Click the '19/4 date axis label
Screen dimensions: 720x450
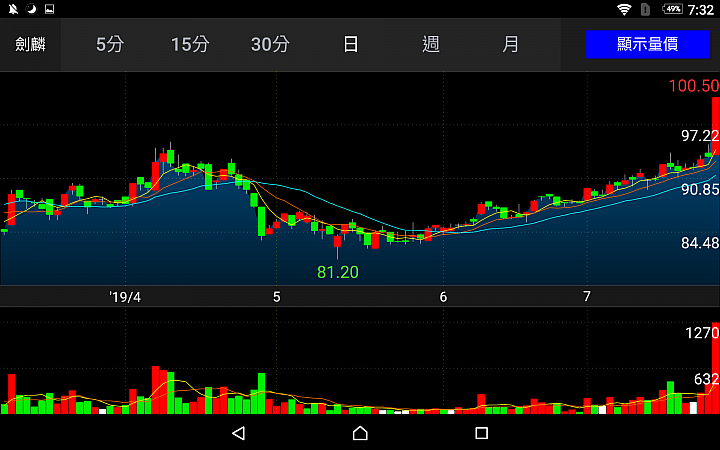click(x=125, y=297)
